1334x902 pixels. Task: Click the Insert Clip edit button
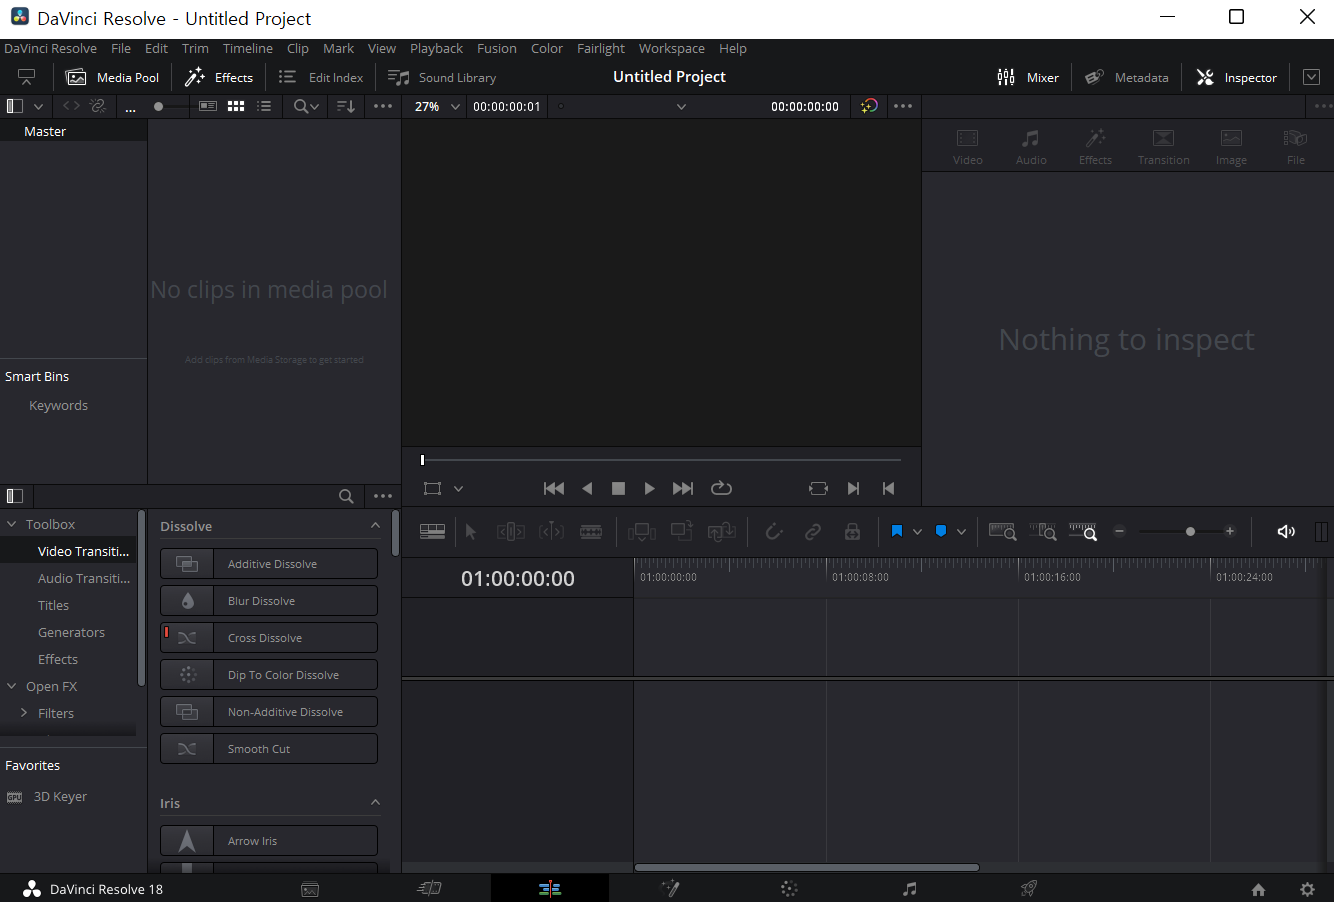642,531
